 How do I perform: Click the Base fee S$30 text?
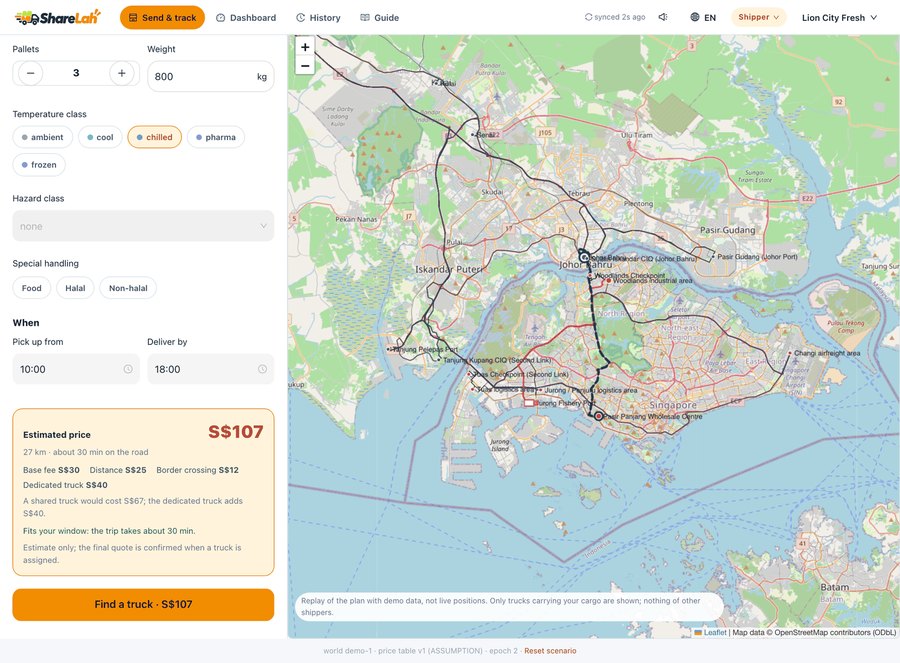pos(51,470)
